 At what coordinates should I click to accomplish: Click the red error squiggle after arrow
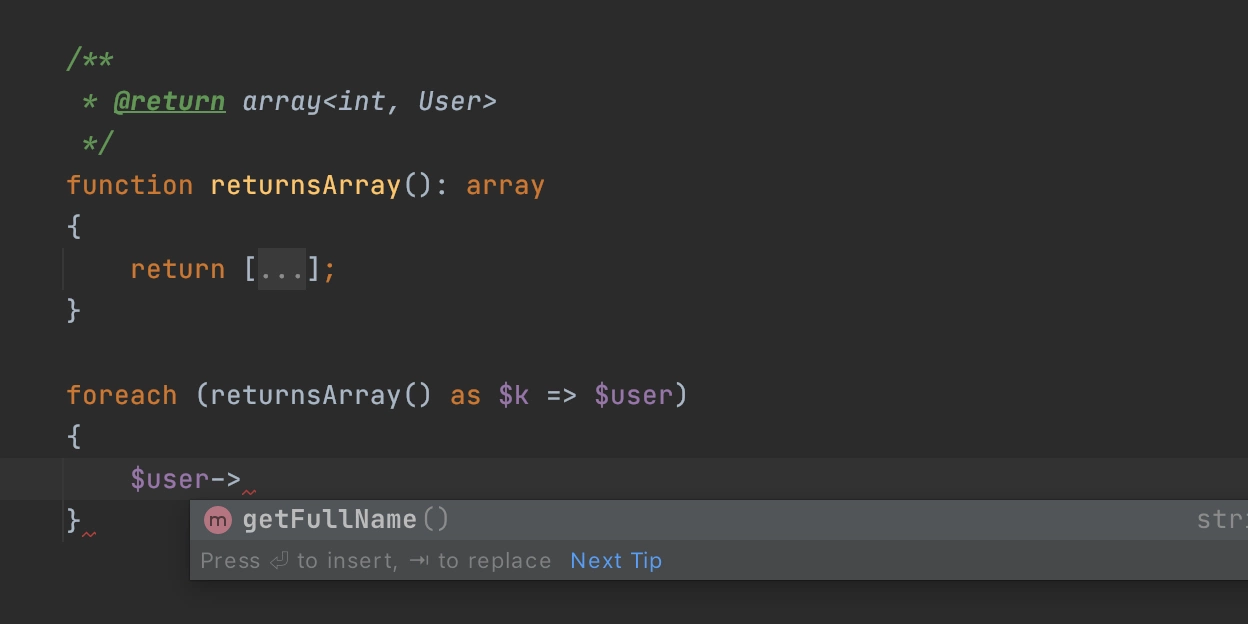249,492
